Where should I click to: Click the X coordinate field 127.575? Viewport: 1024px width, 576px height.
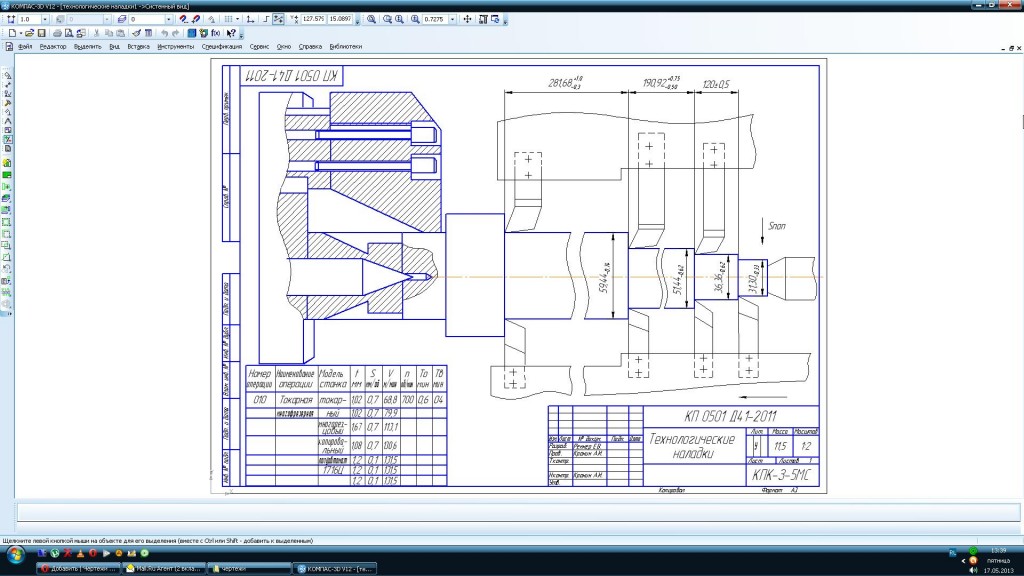click(313, 20)
